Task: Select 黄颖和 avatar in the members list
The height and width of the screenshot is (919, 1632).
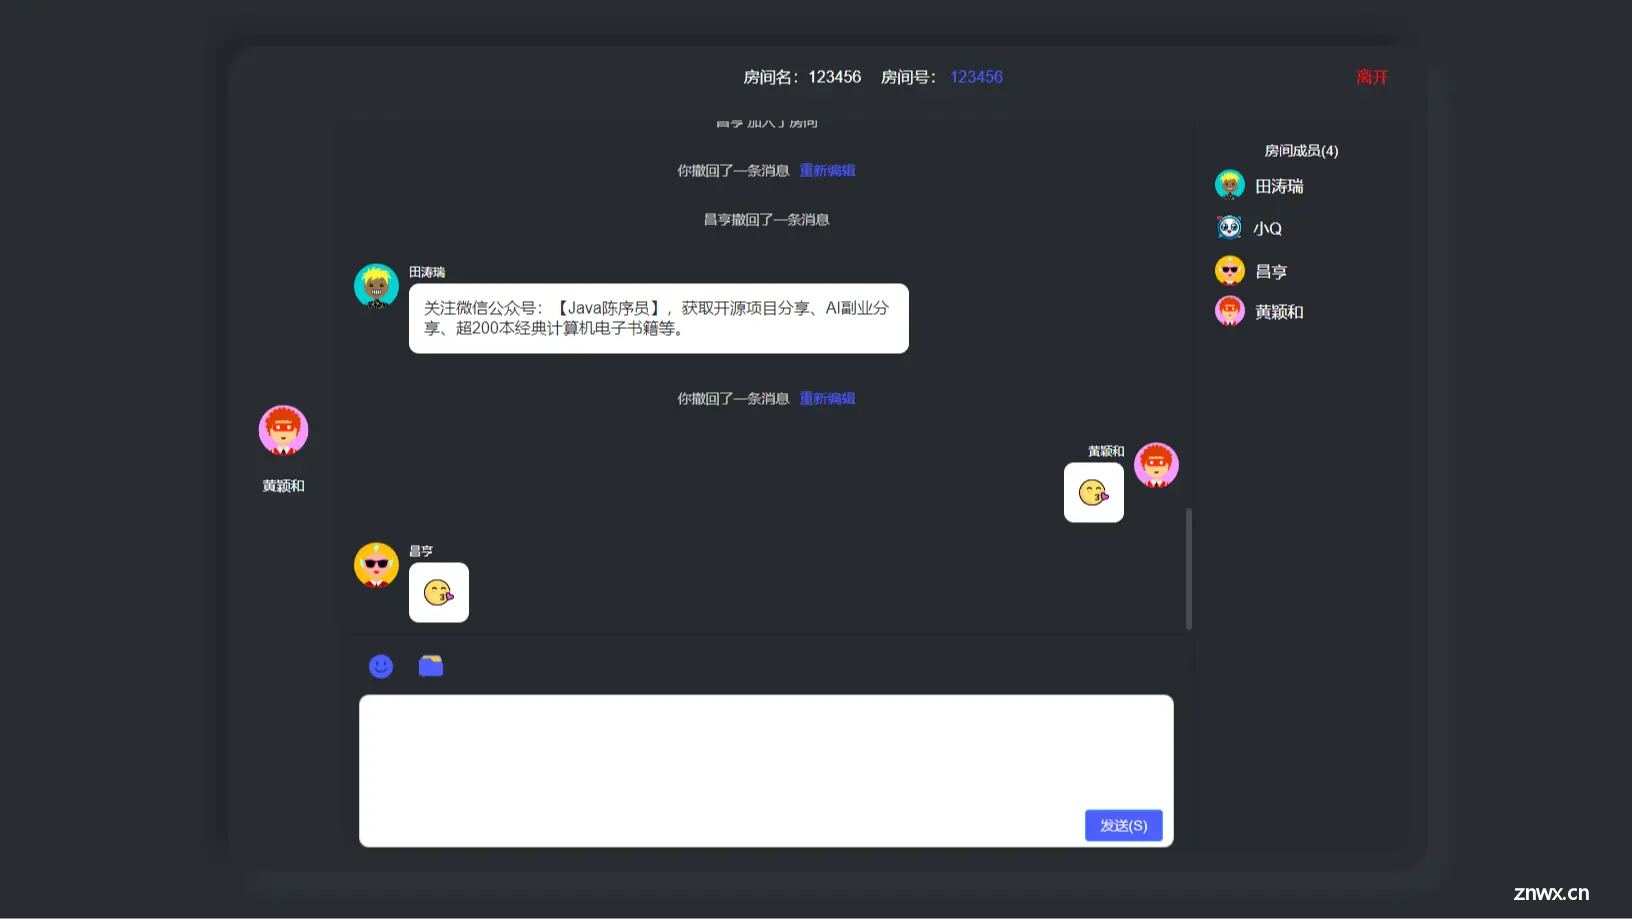Action: coord(1230,311)
